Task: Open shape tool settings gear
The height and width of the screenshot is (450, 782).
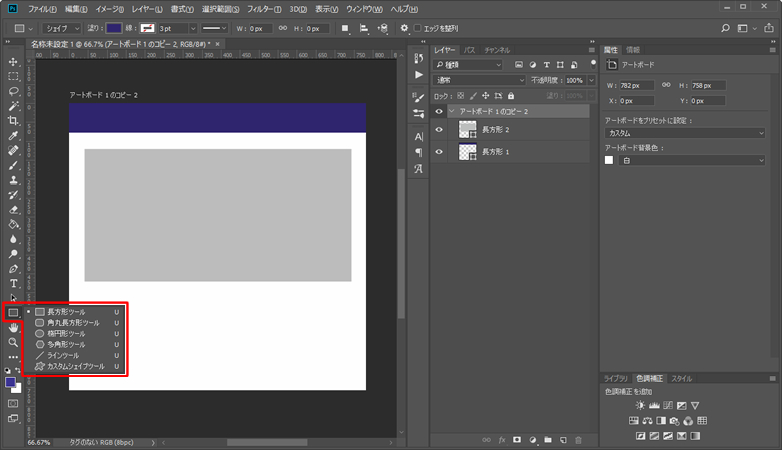Action: pos(404,28)
